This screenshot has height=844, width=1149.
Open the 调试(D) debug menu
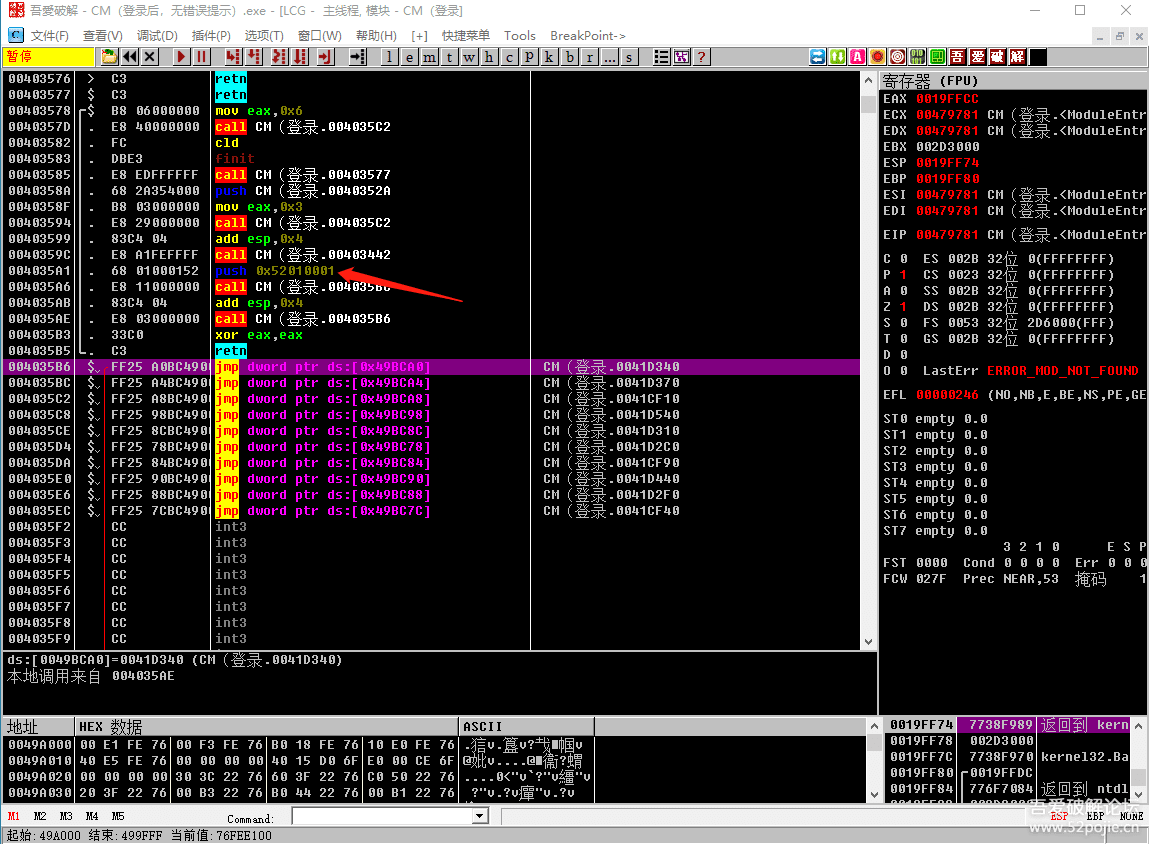(157, 35)
